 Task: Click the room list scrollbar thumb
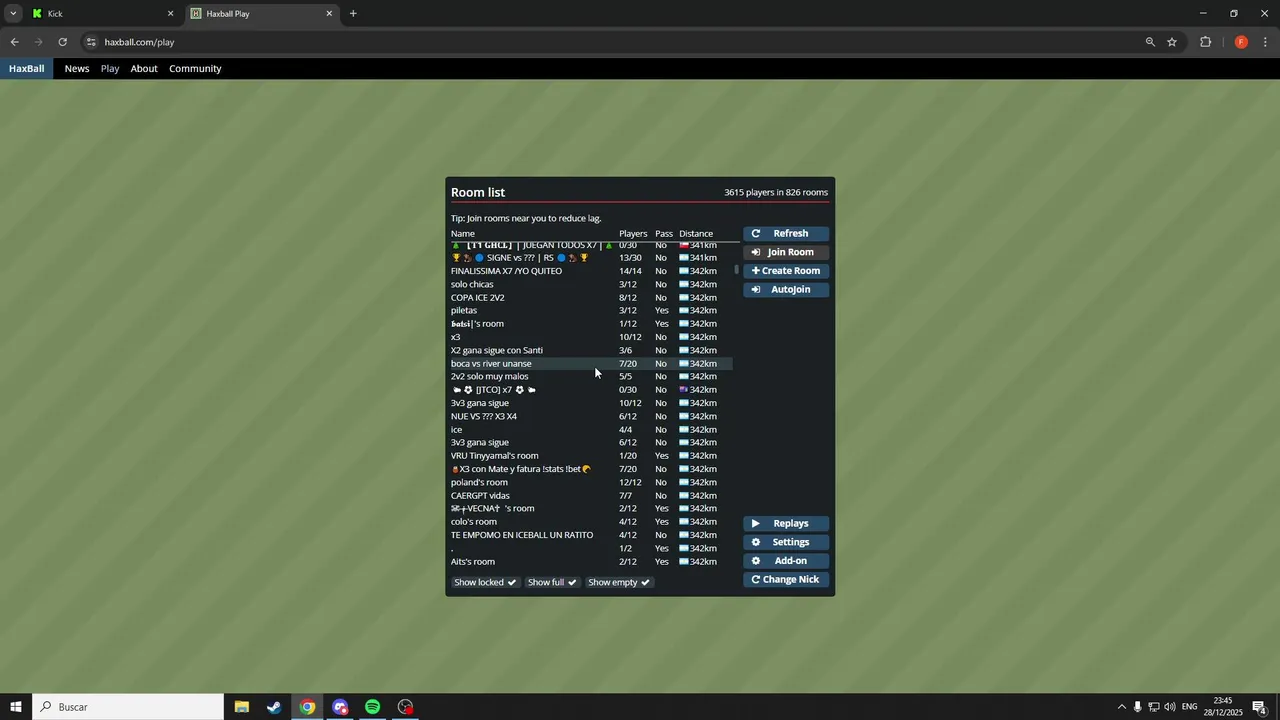[x=737, y=270]
